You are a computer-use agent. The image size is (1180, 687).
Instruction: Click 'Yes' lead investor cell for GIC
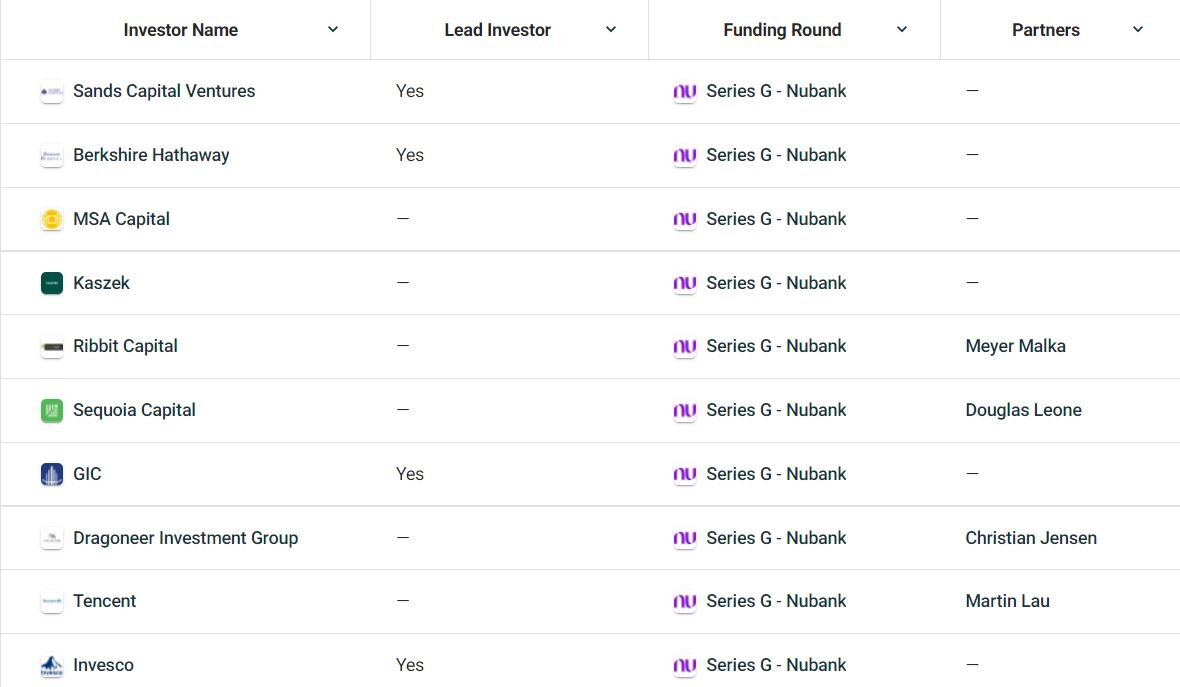tap(409, 474)
